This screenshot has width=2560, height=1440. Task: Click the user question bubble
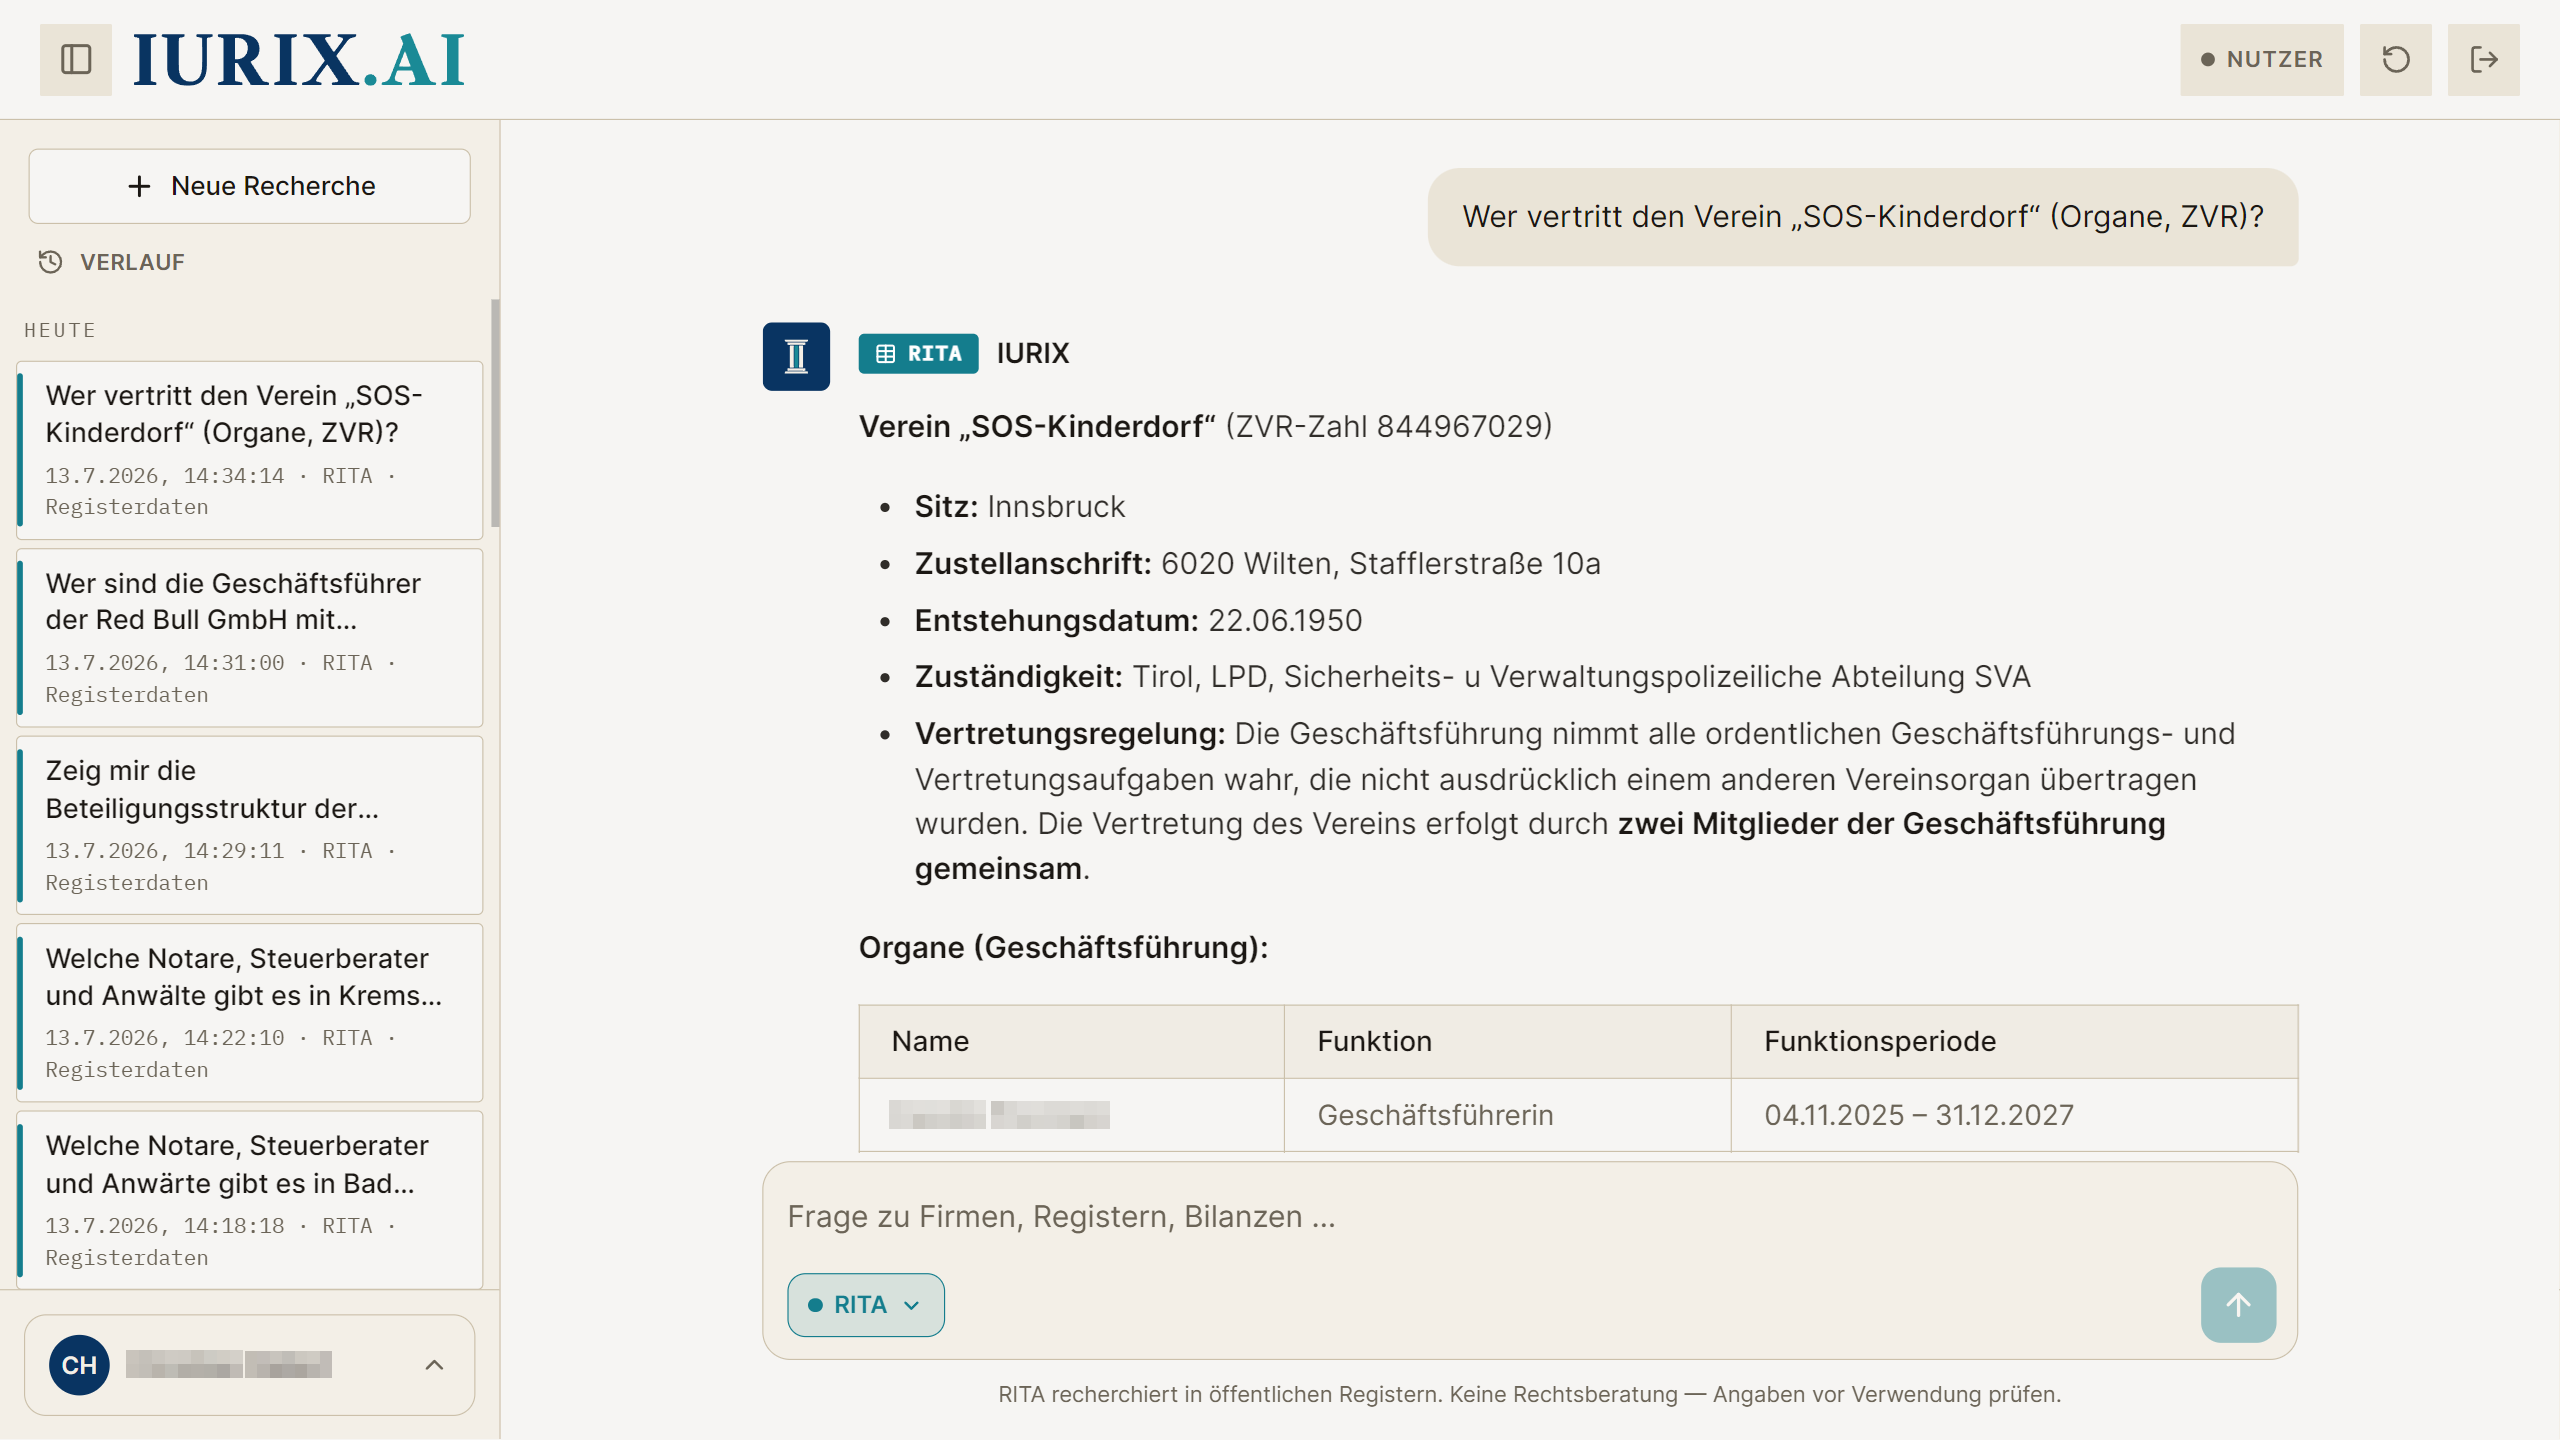pyautogui.click(x=1862, y=217)
